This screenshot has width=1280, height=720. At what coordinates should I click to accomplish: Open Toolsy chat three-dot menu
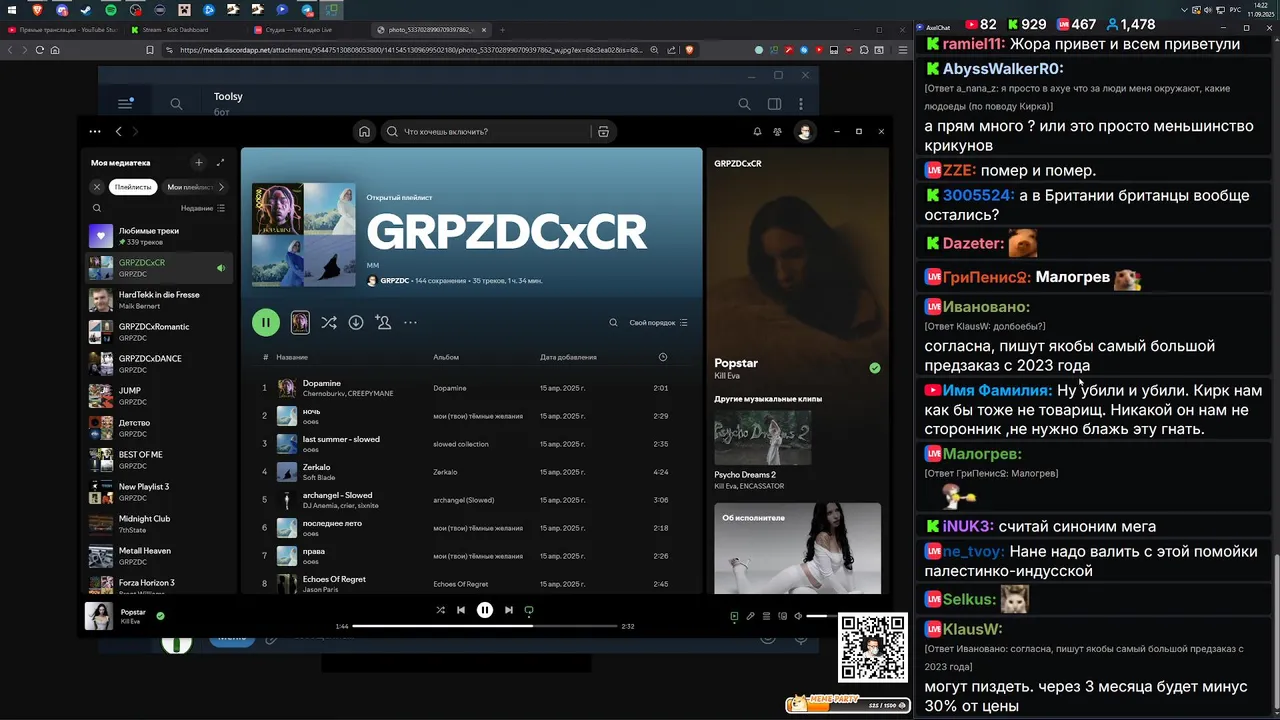click(x=800, y=103)
